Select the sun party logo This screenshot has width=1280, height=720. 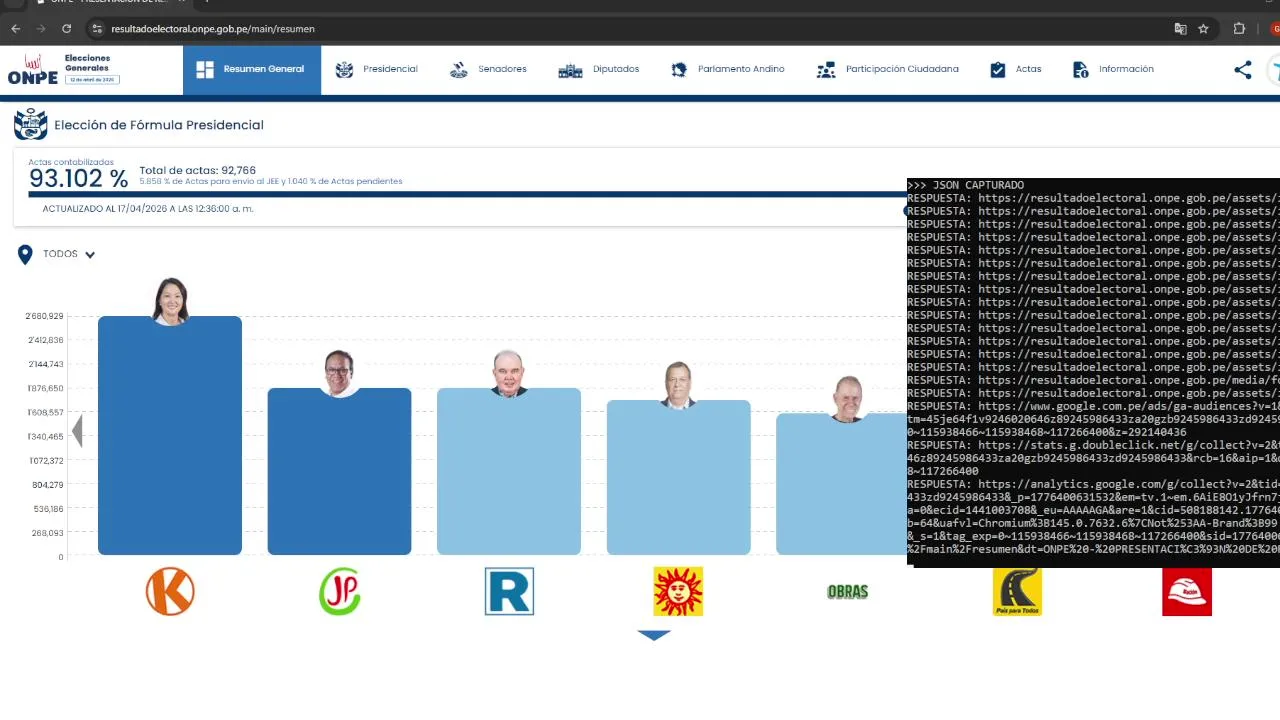[678, 591]
